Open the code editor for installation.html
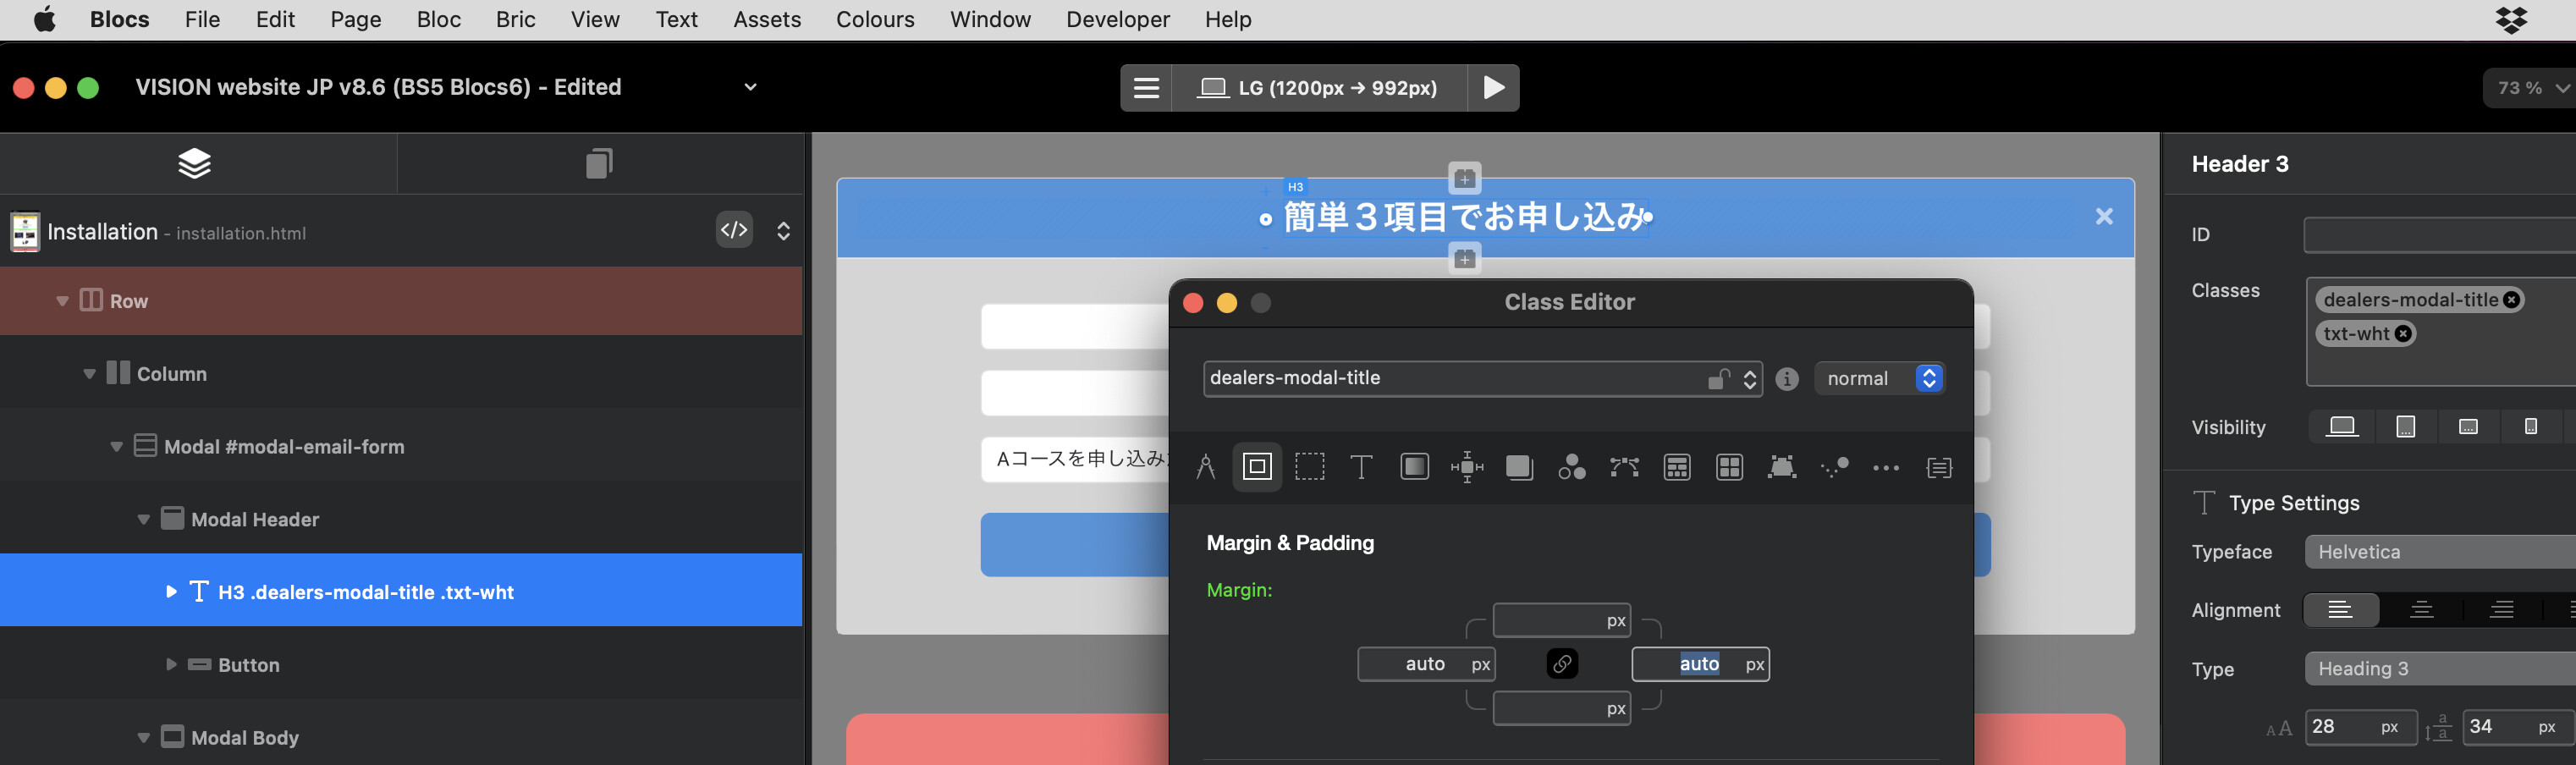The image size is (2576, 765). (734, 231)
